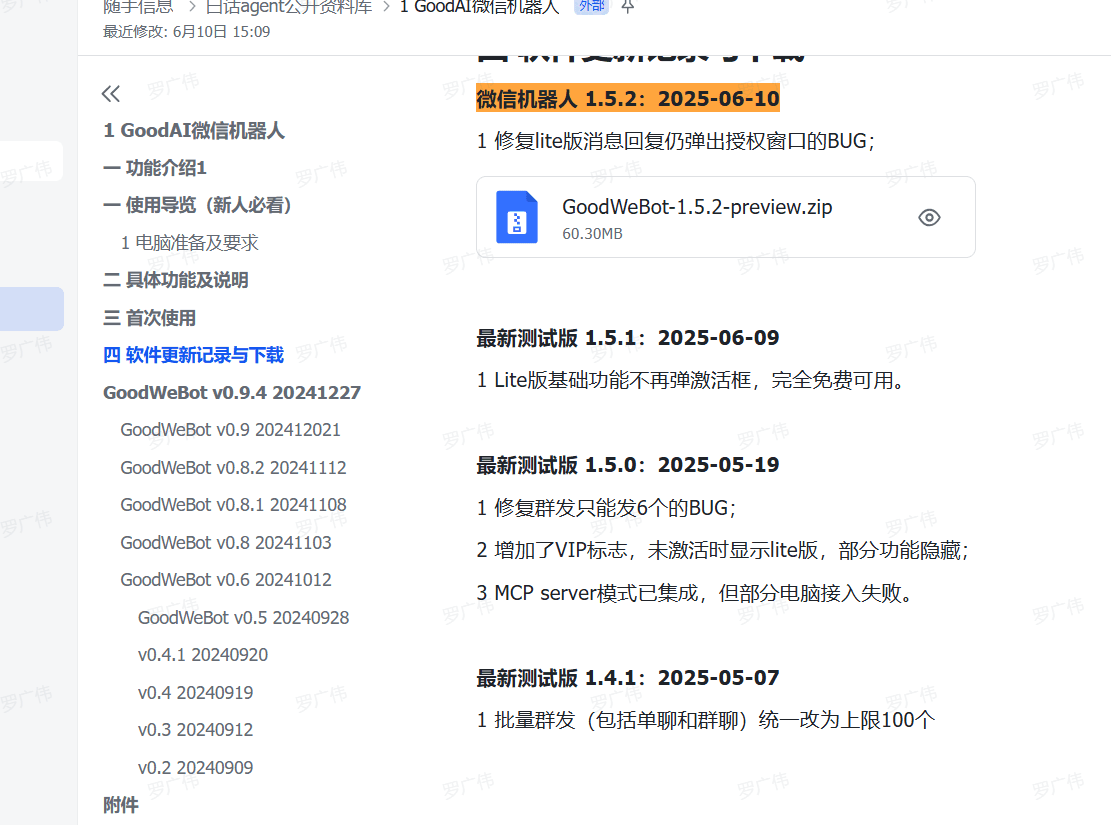Open 随手信息 breadcrumb link

tap(138, 7)
